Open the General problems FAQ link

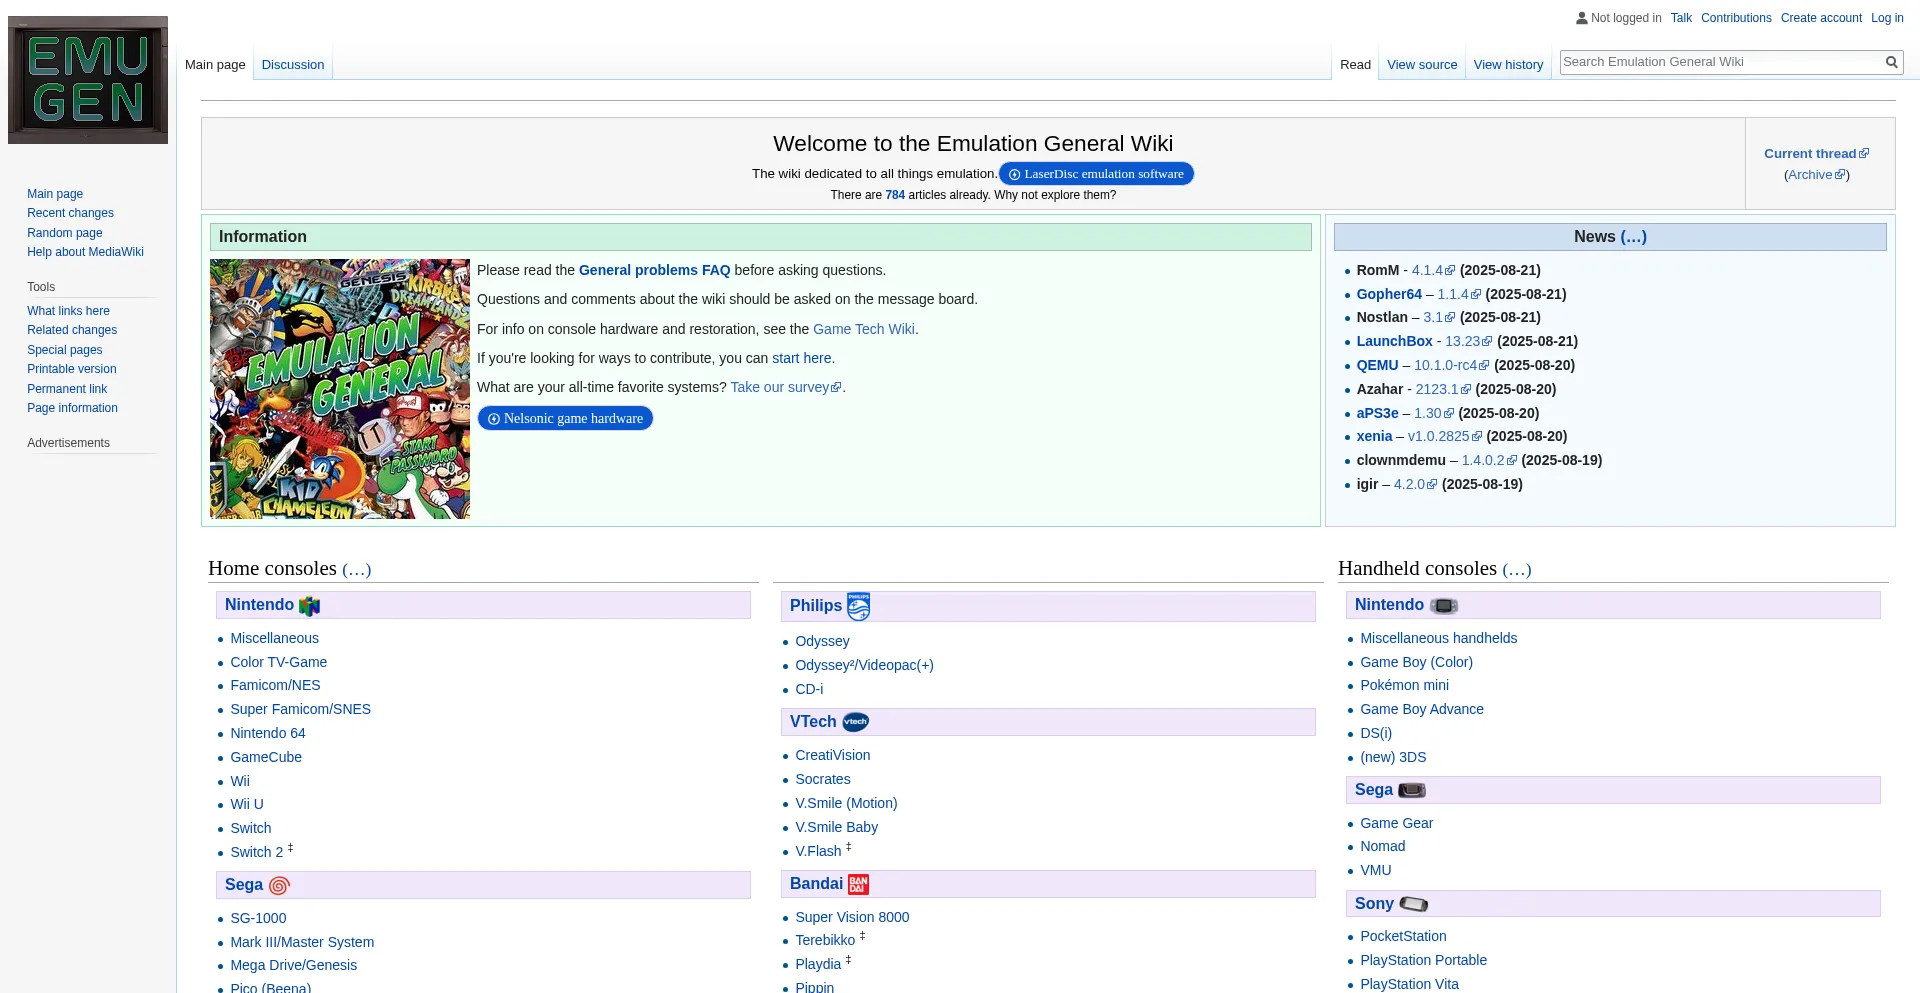click(655, 270)
